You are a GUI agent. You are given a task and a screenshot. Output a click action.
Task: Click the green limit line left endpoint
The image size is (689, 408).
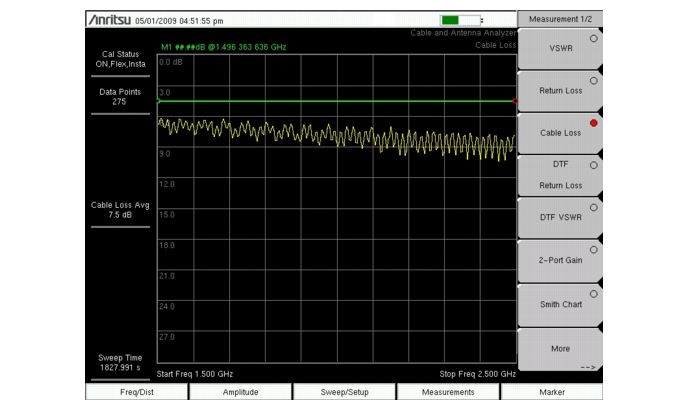pyautogui.click(x=158, y=101)
